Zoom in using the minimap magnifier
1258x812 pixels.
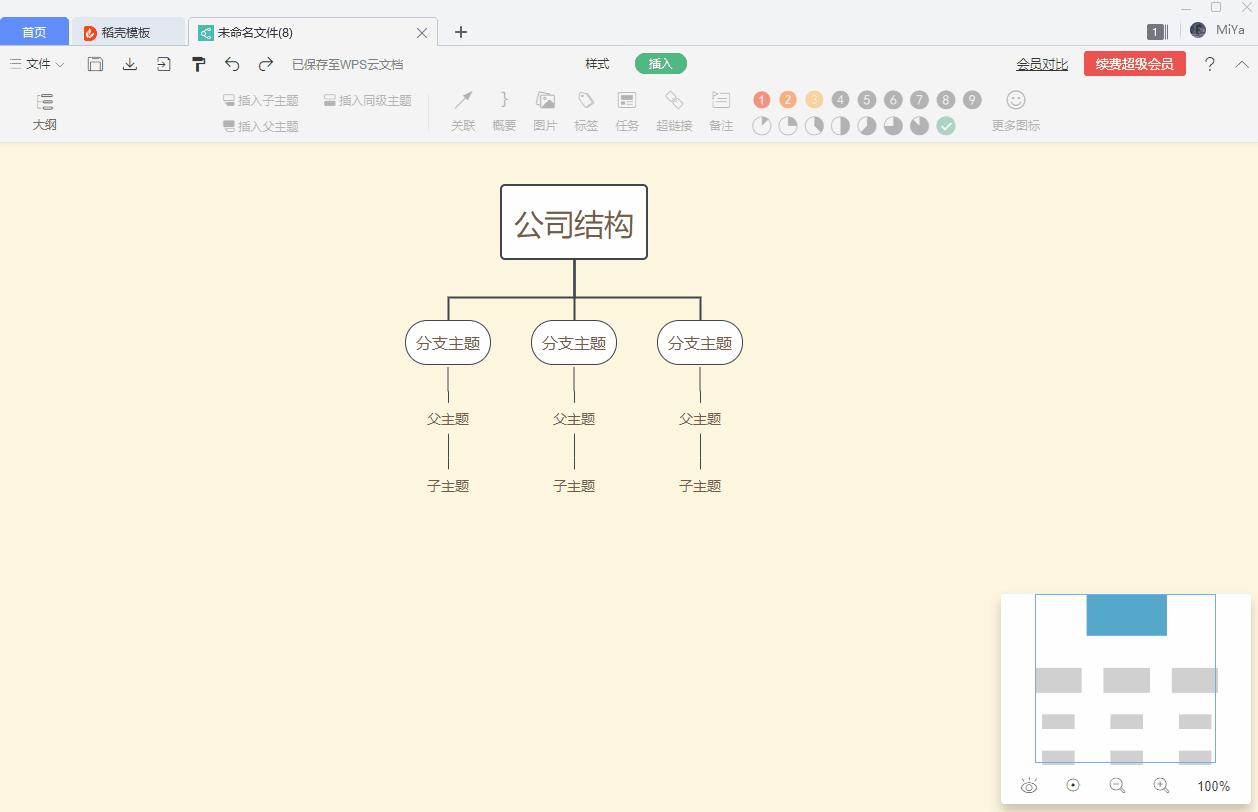(x=1161, y=786)
